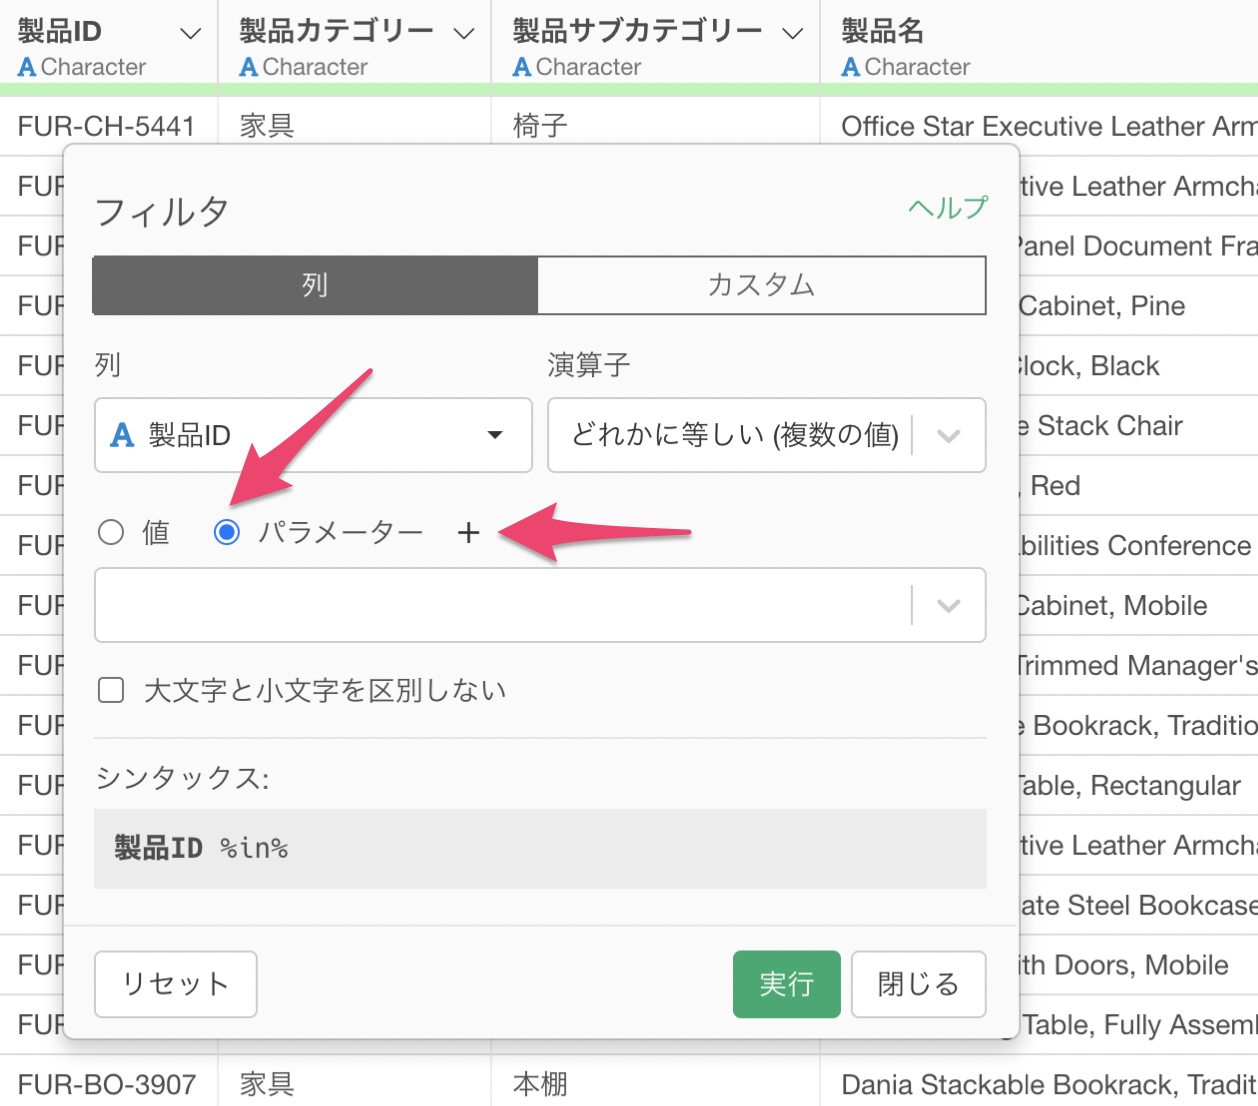
Task: Open the 列 column selection dropdown
Action: [494, 435]
